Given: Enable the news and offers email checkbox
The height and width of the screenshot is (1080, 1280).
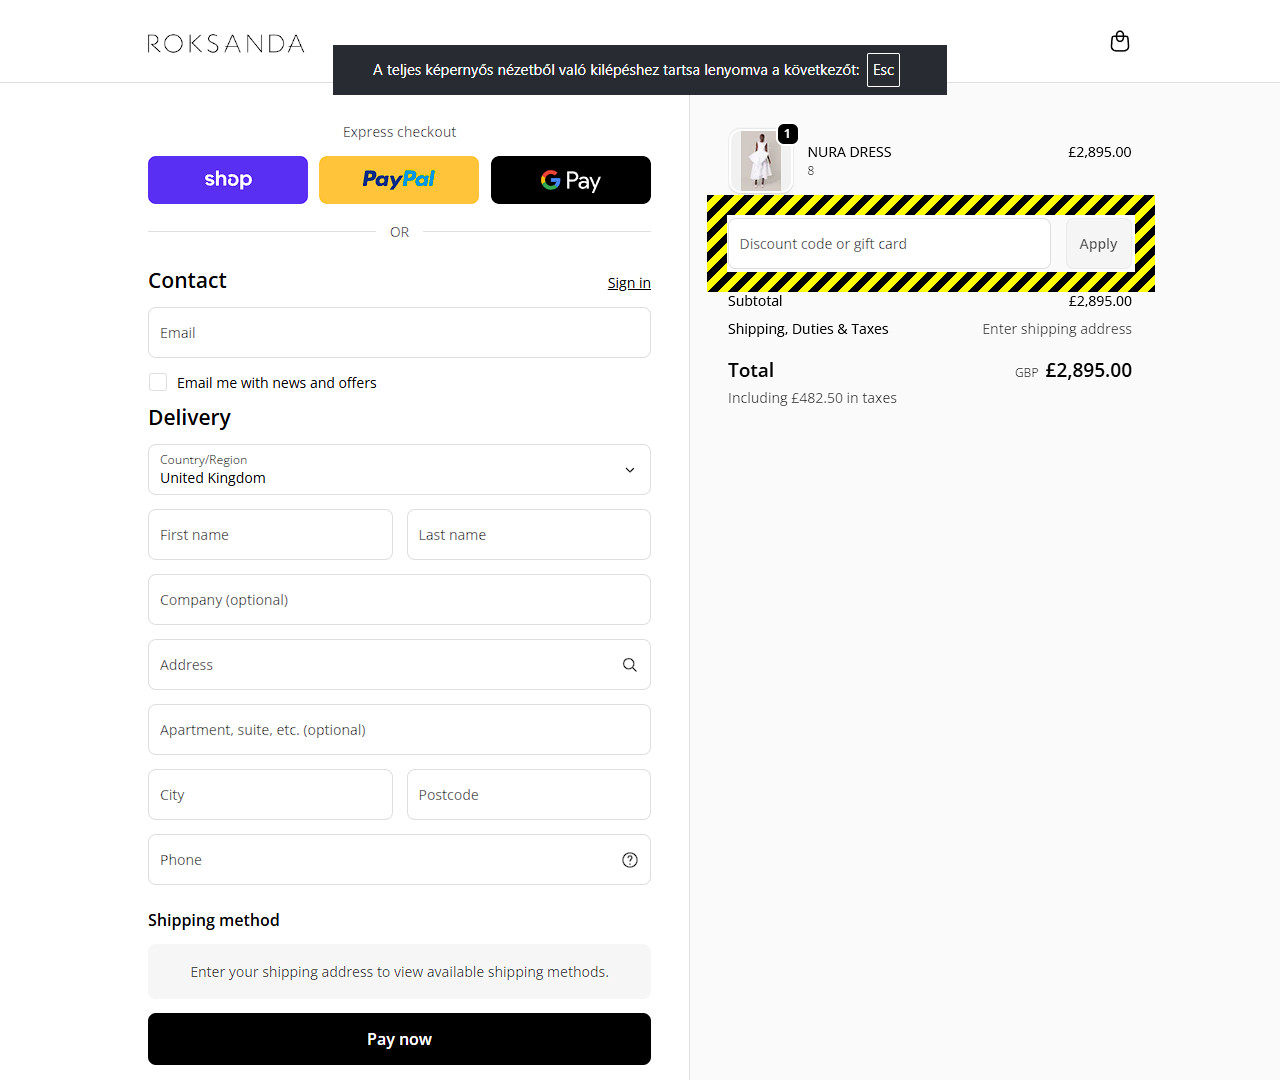Looking at the screenshot, I should tap(157, 381).
